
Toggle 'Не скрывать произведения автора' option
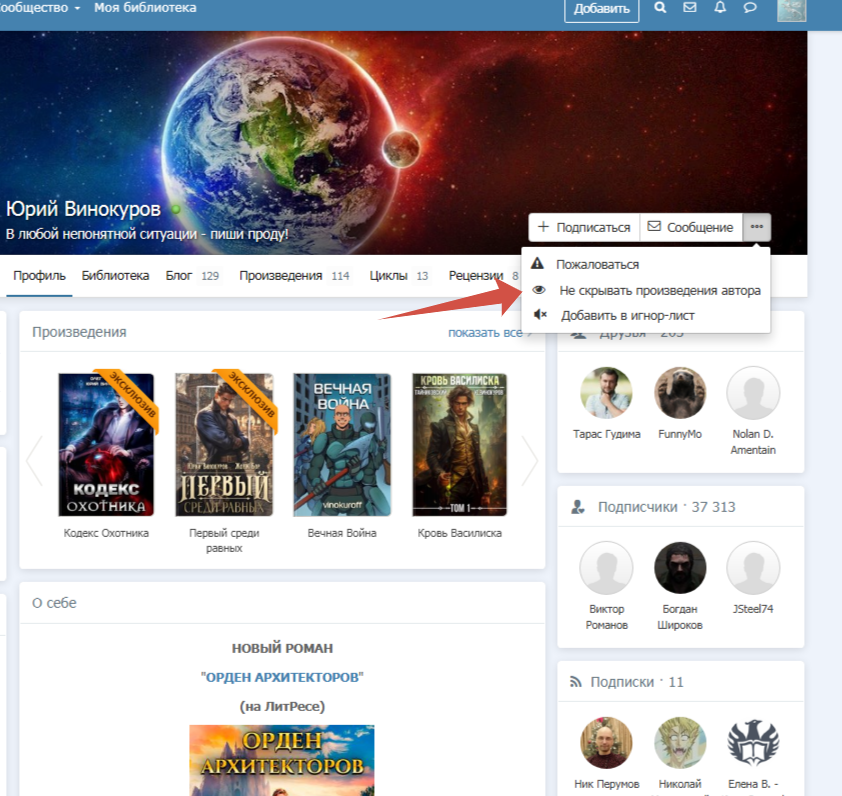(659, 290)
